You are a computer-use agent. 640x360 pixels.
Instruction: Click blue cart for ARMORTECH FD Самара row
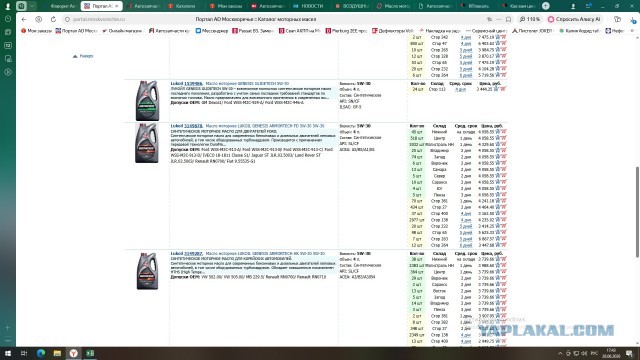tap(497, 169)
